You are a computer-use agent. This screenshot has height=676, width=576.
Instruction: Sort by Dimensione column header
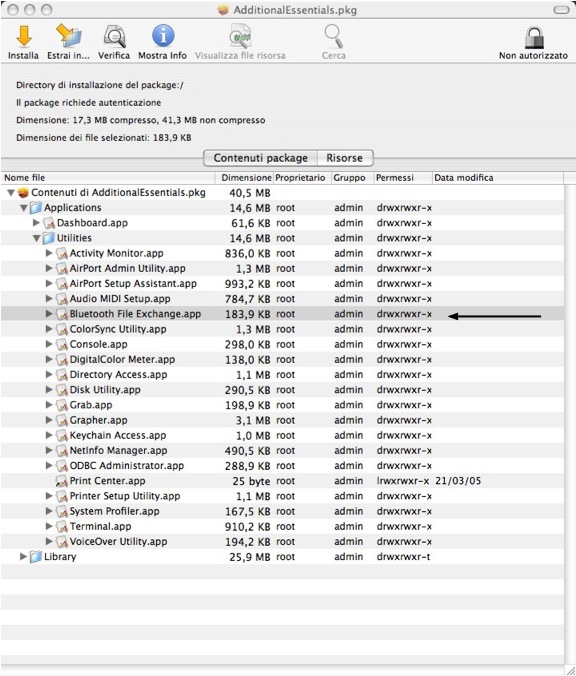(x=244, y=178)
